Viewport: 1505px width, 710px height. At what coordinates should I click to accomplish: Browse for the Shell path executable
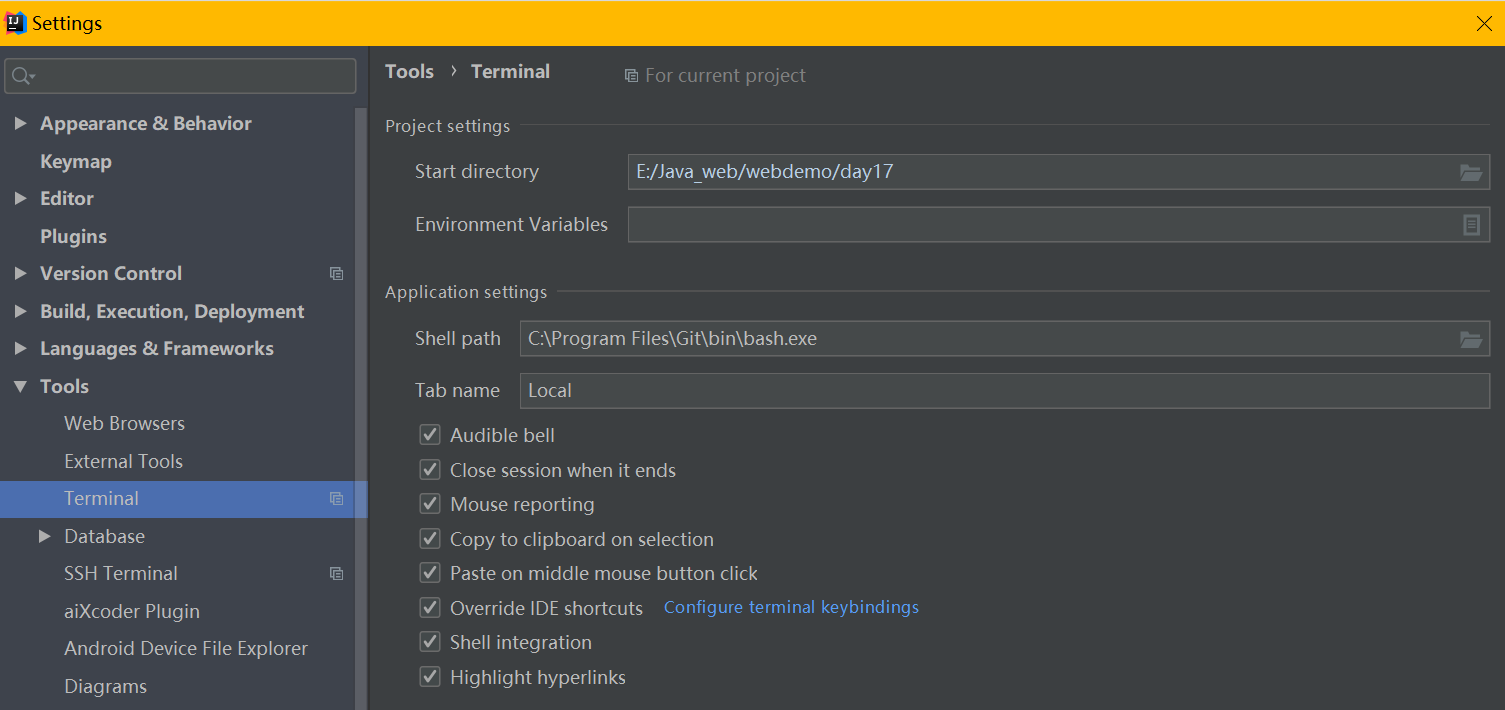click(x=1470, y=338)
